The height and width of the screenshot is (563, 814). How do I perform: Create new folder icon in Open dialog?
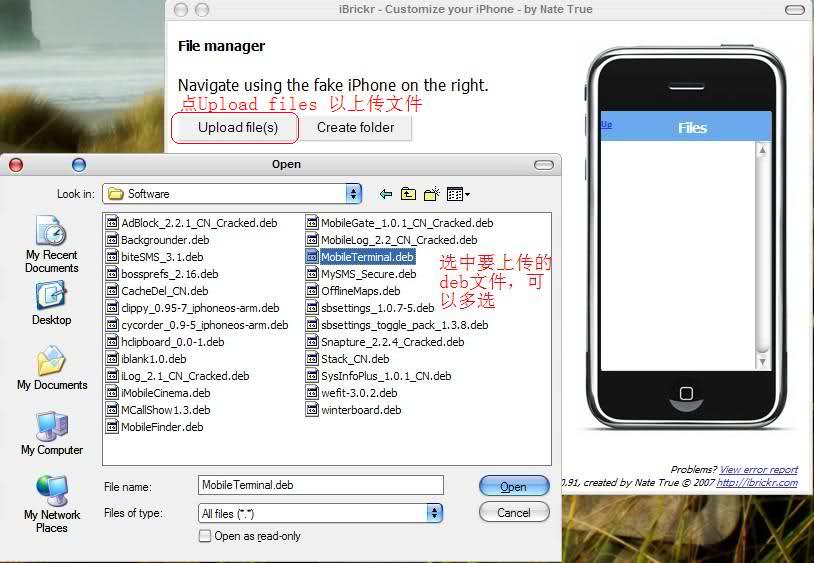[x=432, y=194]
